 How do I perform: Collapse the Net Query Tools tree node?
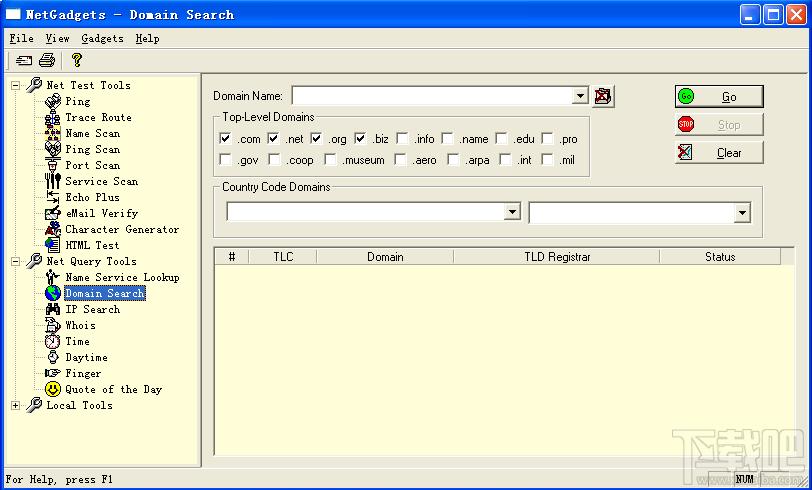pos(16,262)
